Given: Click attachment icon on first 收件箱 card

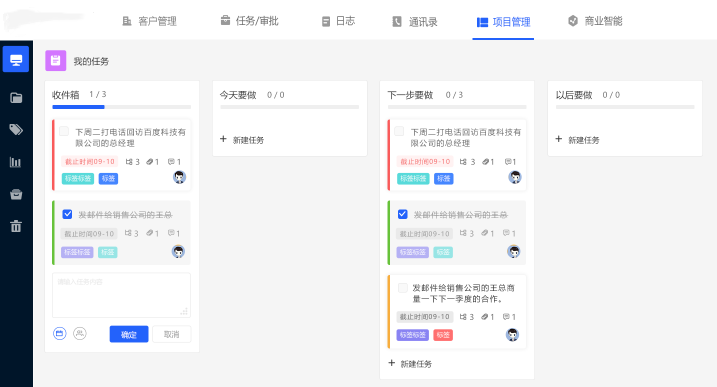Looking at the screenshot, I should point(149,161).
